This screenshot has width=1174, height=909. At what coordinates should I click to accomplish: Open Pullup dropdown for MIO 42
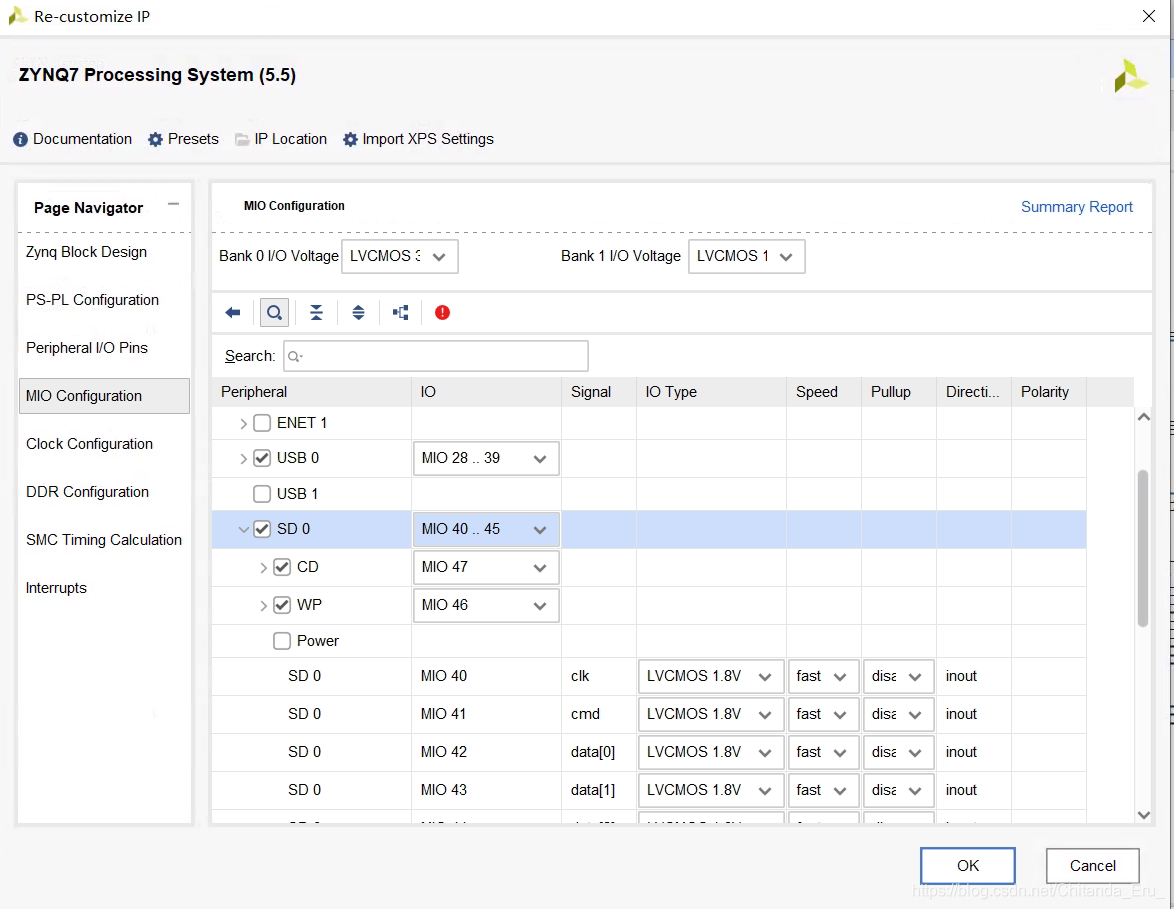point(898,752)
